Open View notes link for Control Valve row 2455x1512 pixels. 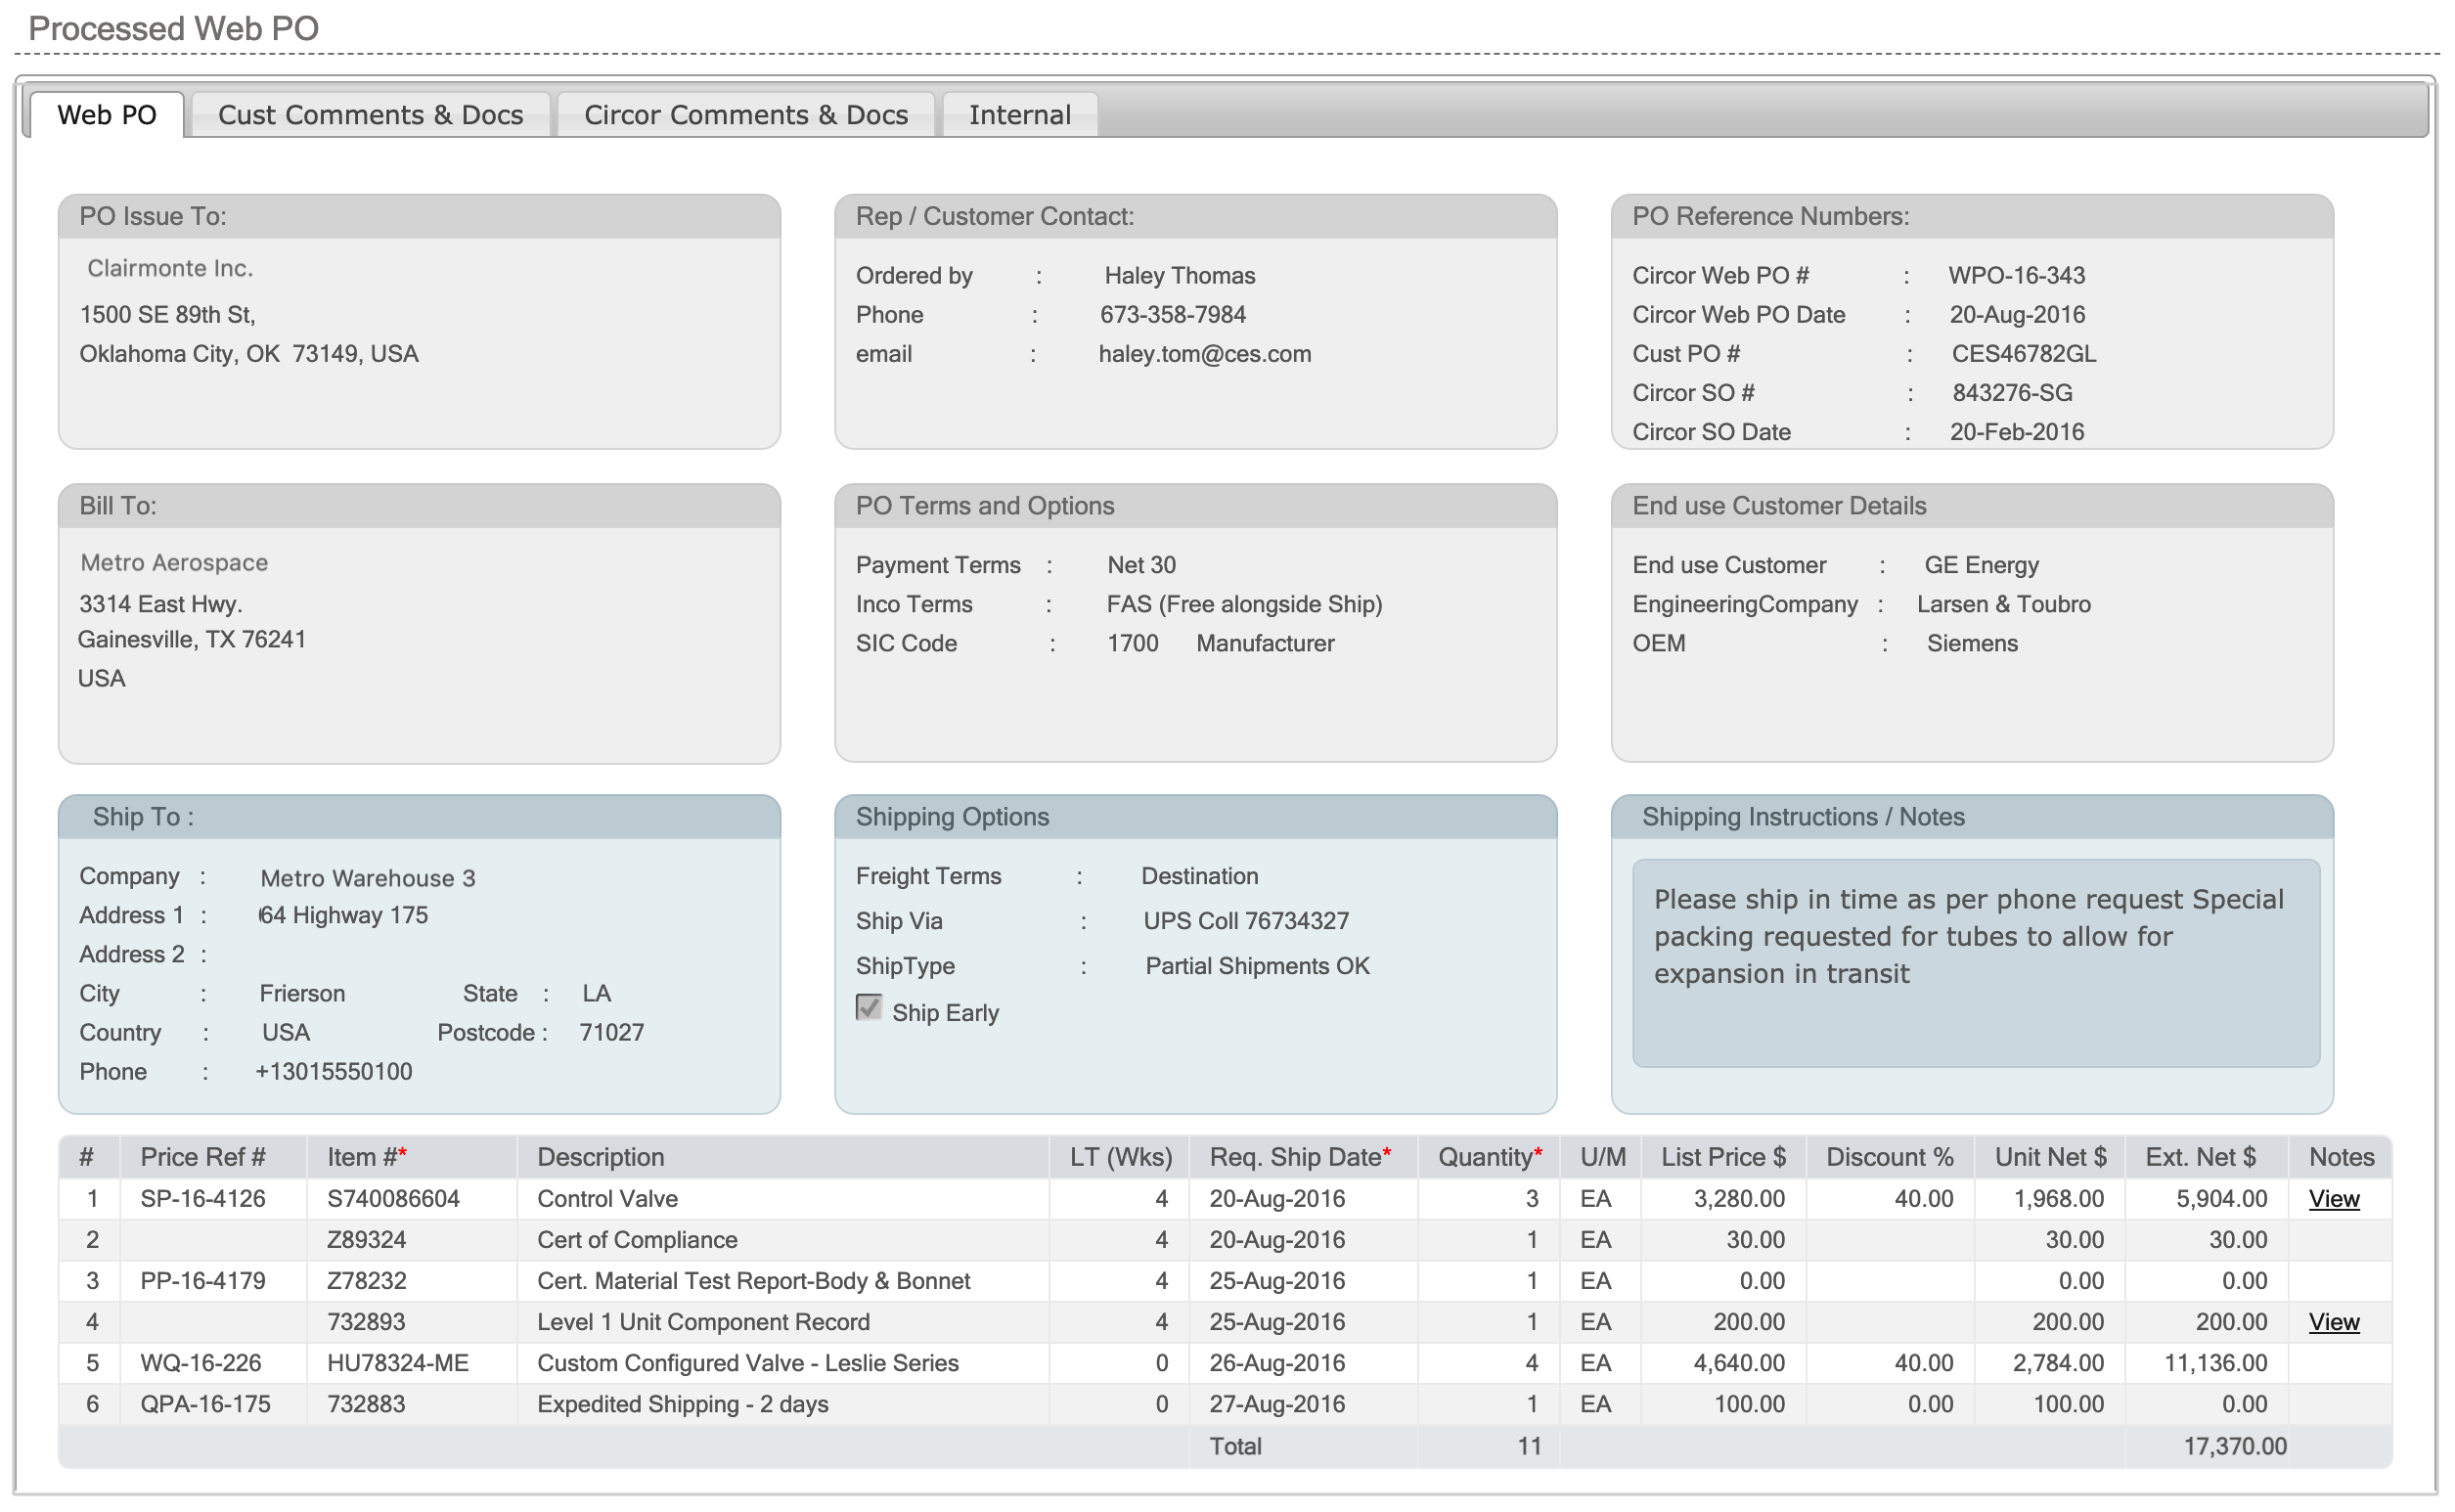click(2334, 1199)
